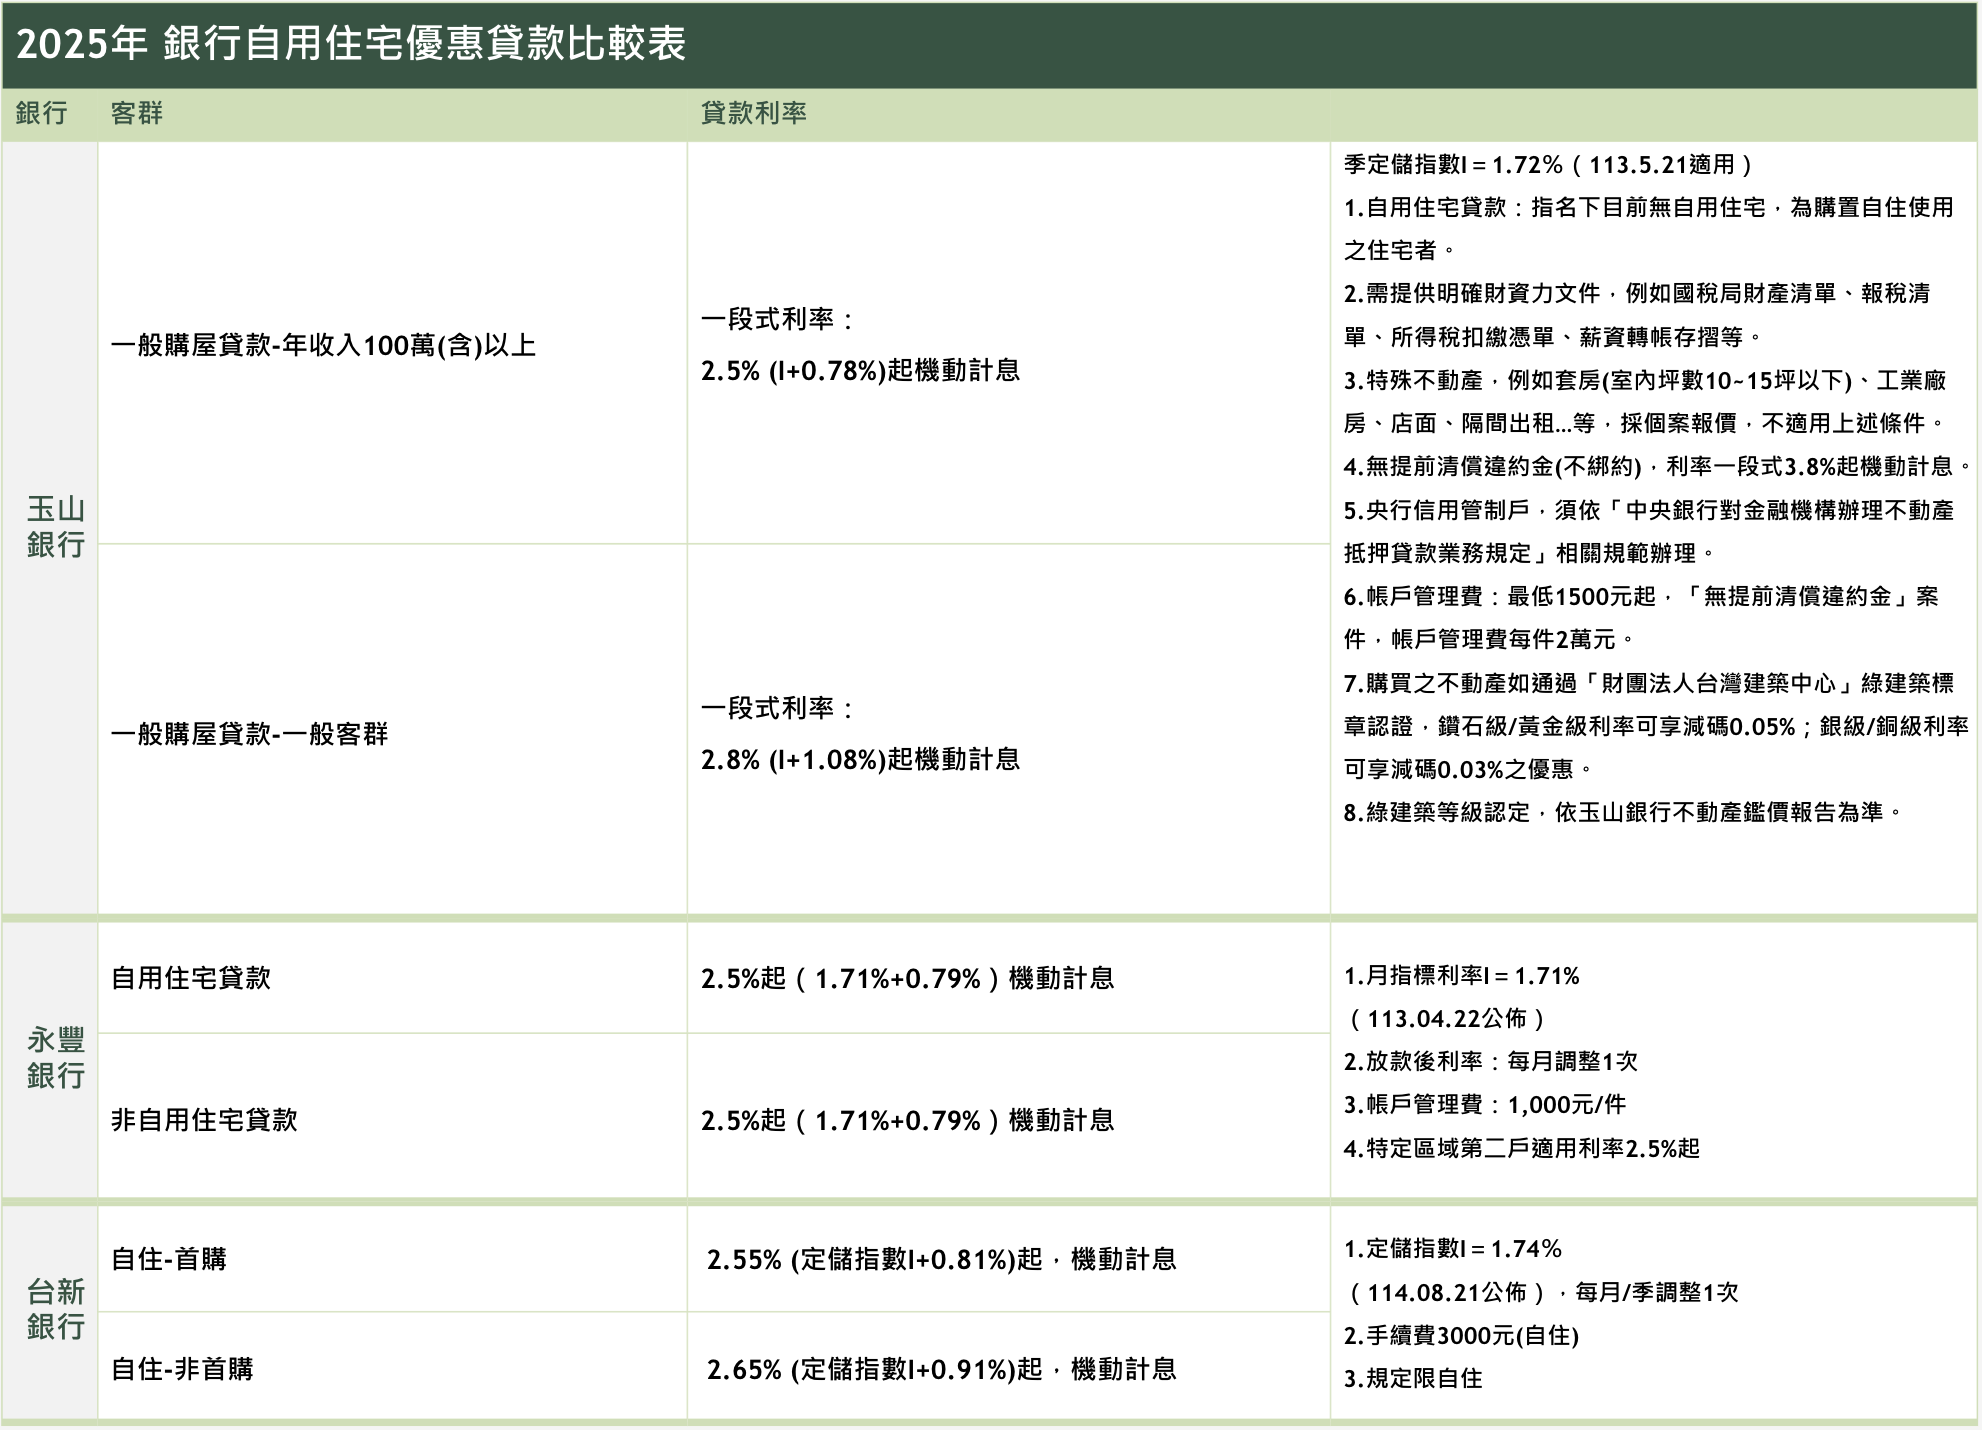Image resolution: width=1982 pixels, height=1430 pixels.
Task: Click 3.帳戶管理費：1,000元/件 note
Action: click(x=1484, y=1105)
